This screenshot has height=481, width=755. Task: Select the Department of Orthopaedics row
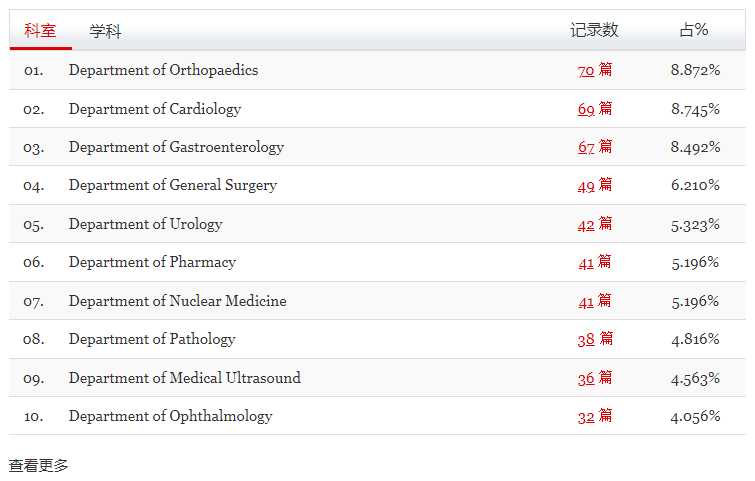coord(378,70)
